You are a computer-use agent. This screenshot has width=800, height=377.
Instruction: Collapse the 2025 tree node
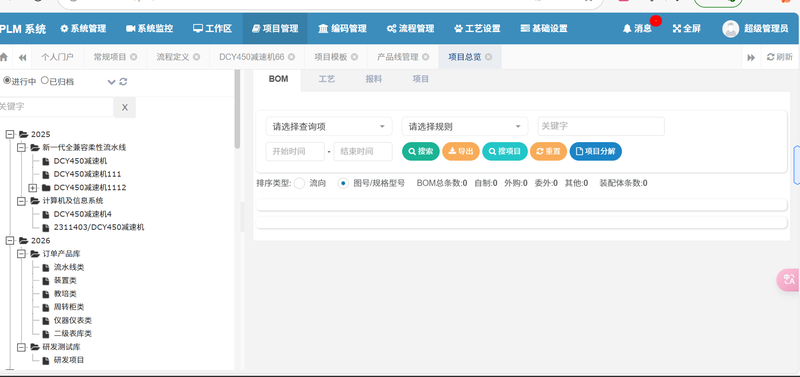pyautogui.click(x=9, y=134)
